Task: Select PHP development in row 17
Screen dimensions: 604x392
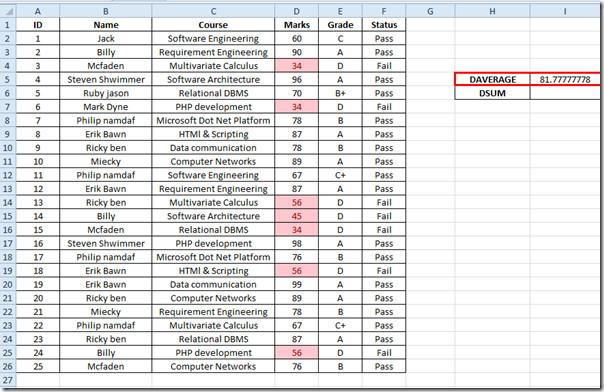Action: pyautogui.click(x=213, y=243)
